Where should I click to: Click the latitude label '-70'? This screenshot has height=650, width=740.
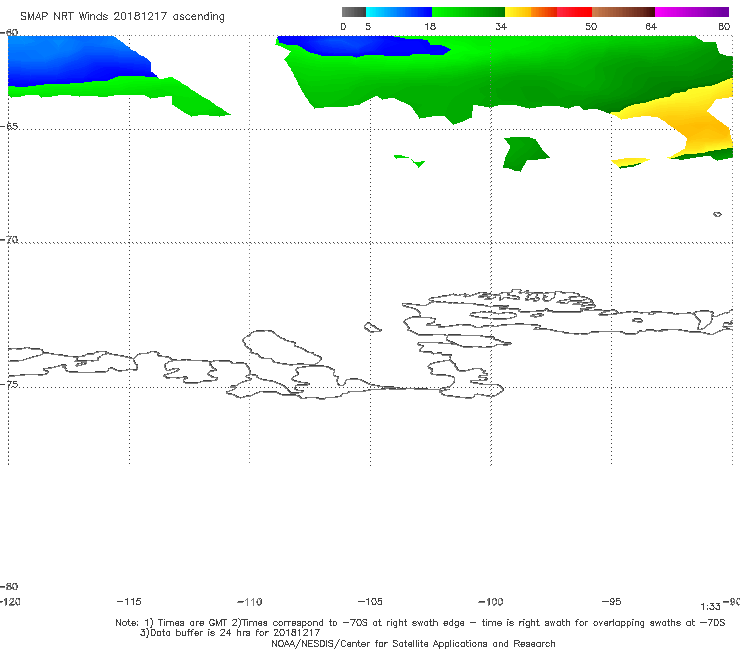pos(9,240)
